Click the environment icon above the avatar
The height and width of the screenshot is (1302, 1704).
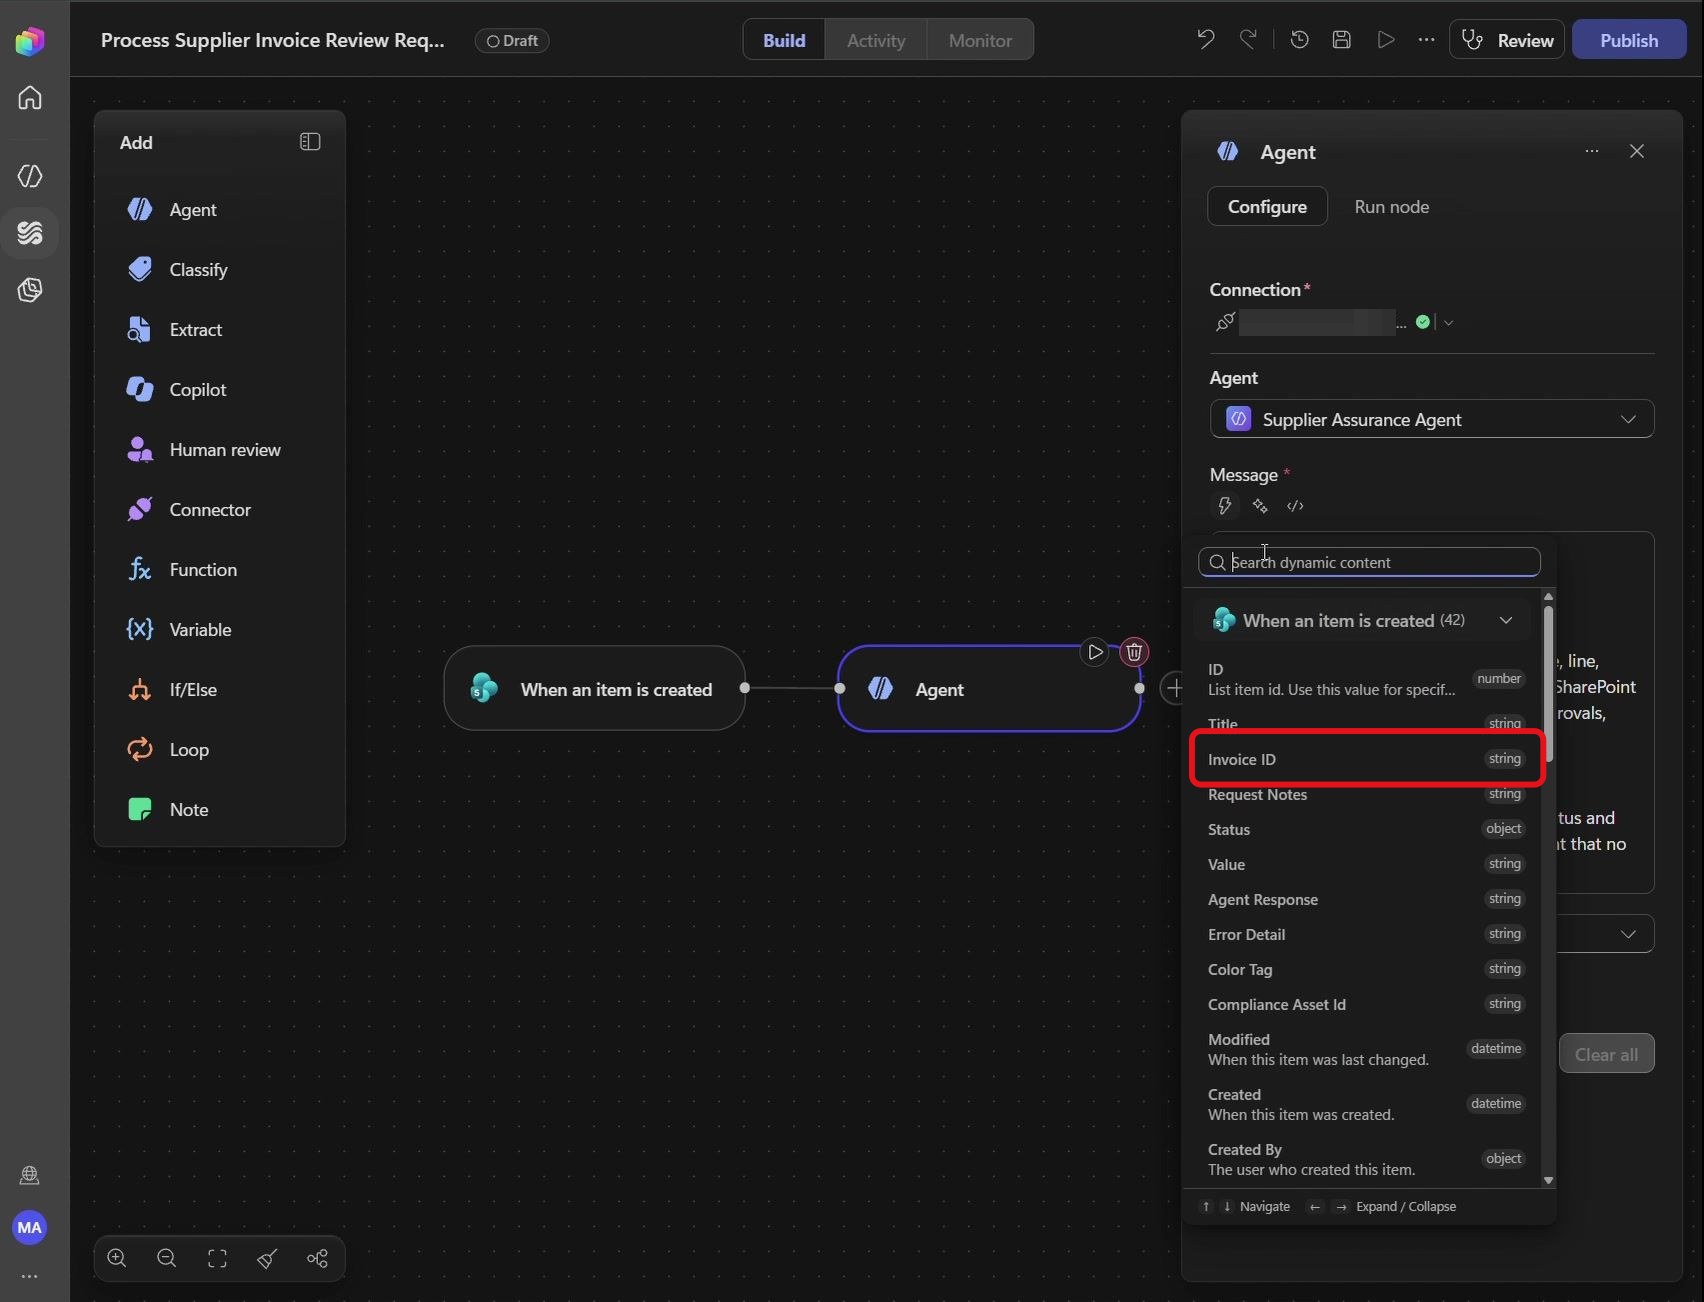click(30, 1175)
